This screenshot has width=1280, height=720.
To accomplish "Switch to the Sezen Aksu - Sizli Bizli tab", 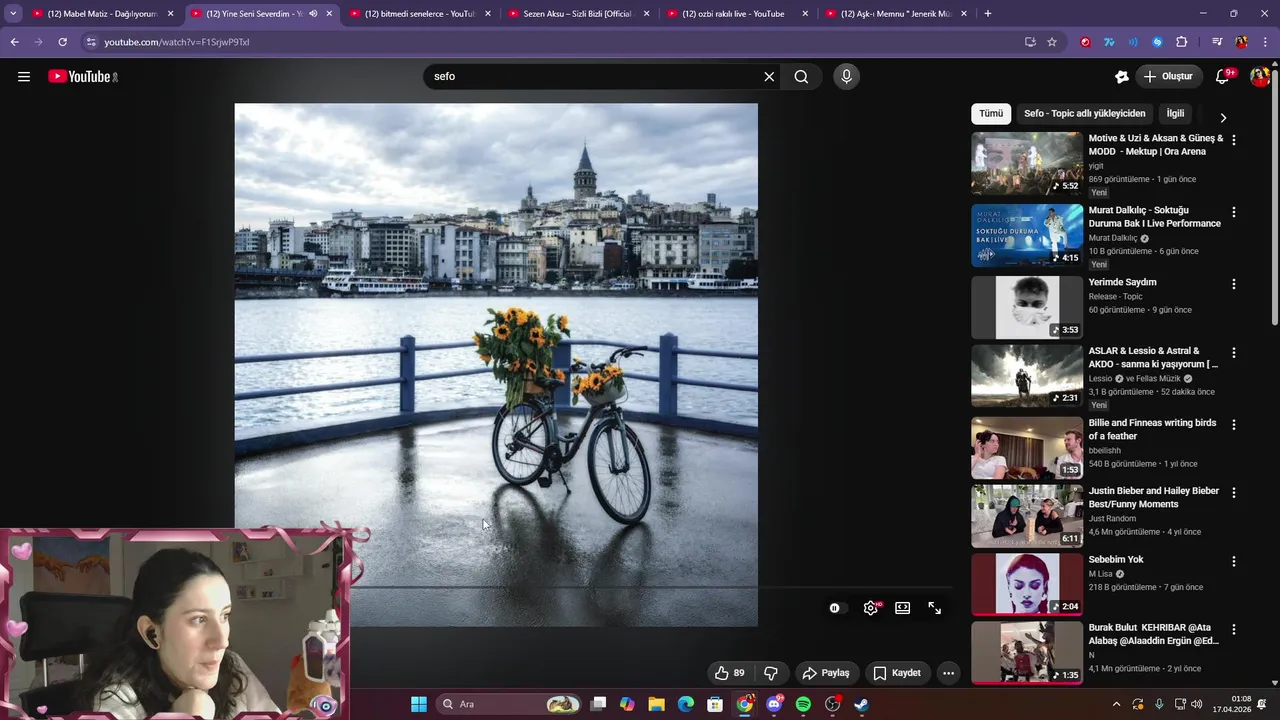I will (578, 14).
